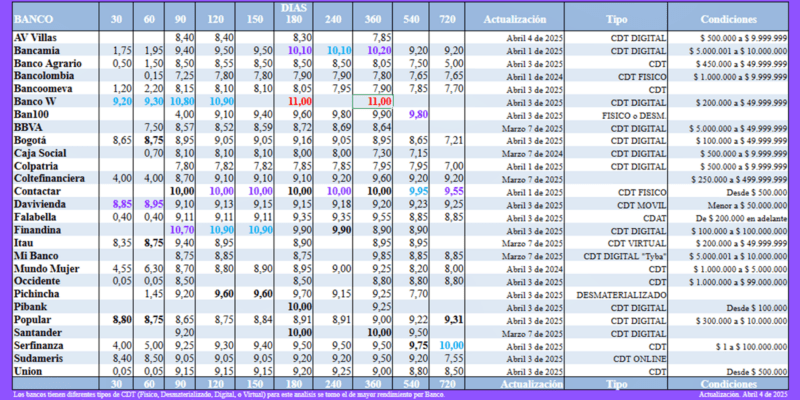This screenshot has width=800, height=400.
Task: Select the 'Los bancos tienen diferentes tipos' footnote
Action: pos(229,395)
